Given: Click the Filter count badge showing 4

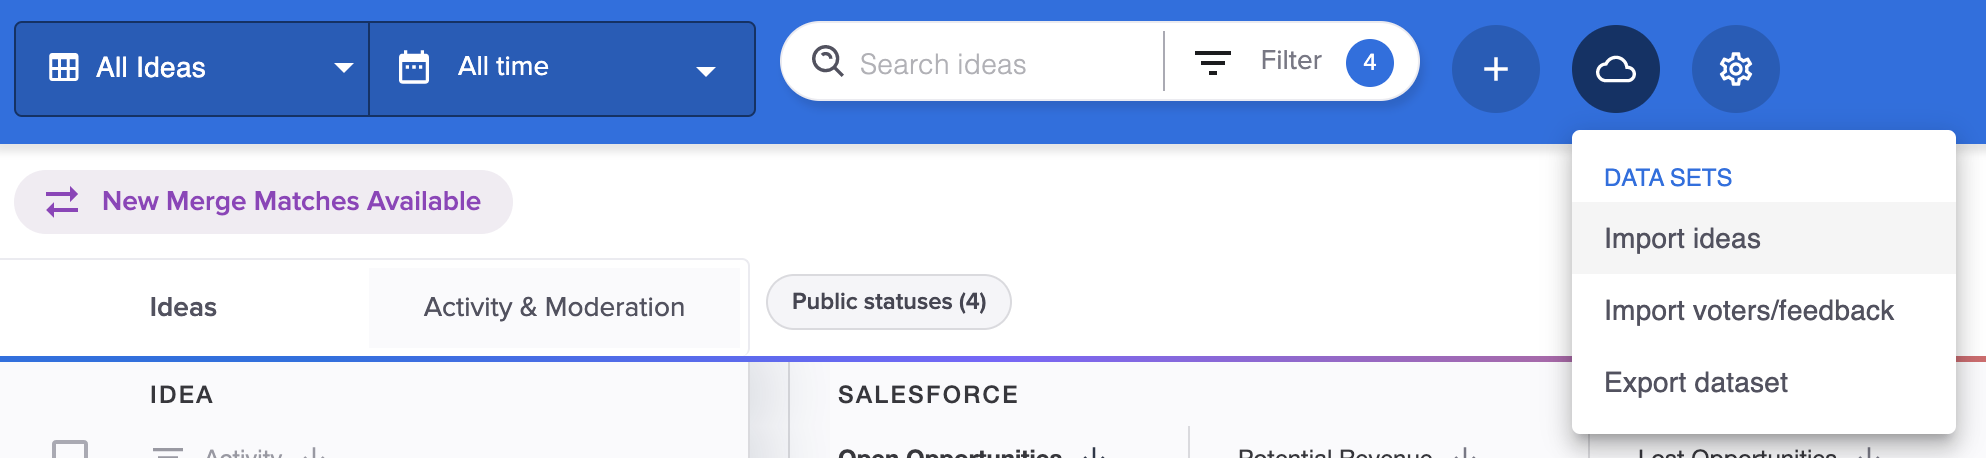Looking at the screenshot, I should pyautogui.click(x=1369, y=62).
